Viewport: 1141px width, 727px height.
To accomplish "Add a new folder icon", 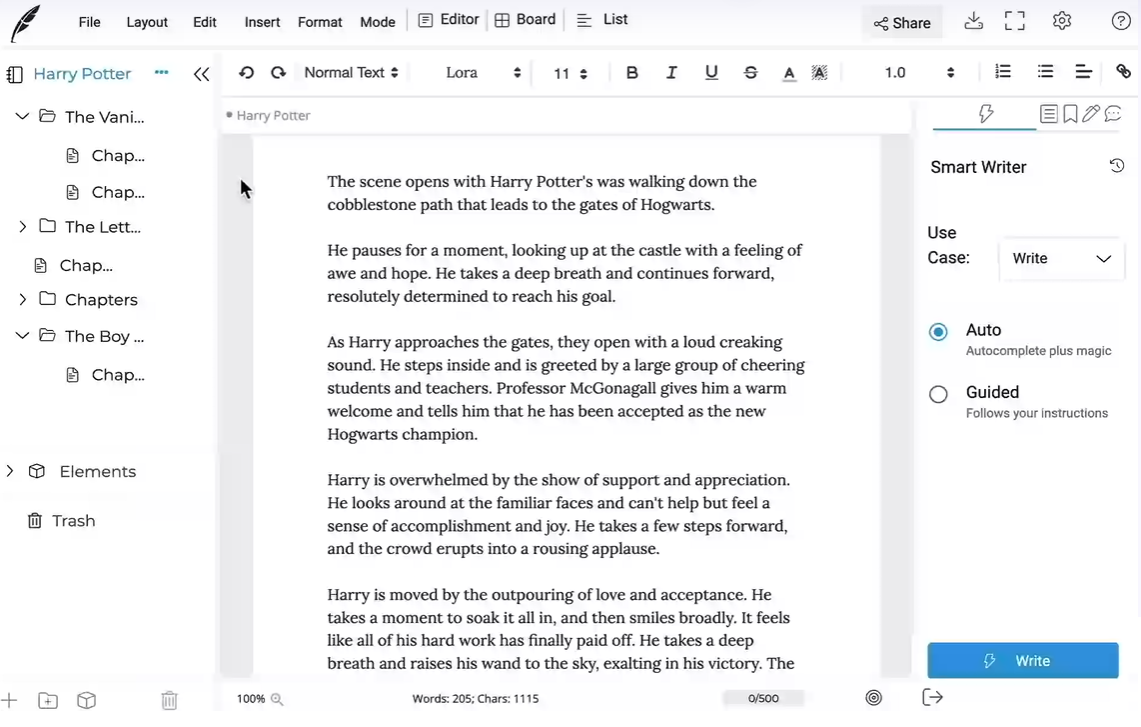I will pos(48,701).
